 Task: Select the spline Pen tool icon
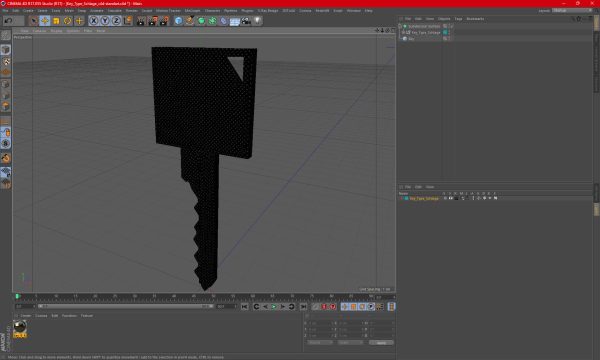point(189,21)
